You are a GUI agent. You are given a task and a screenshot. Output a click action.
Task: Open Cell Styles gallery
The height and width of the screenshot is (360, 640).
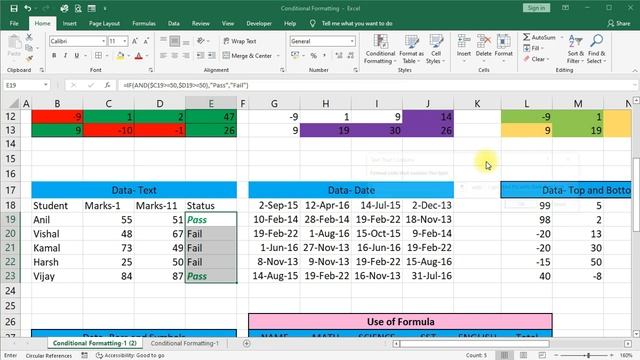[436, 50]
